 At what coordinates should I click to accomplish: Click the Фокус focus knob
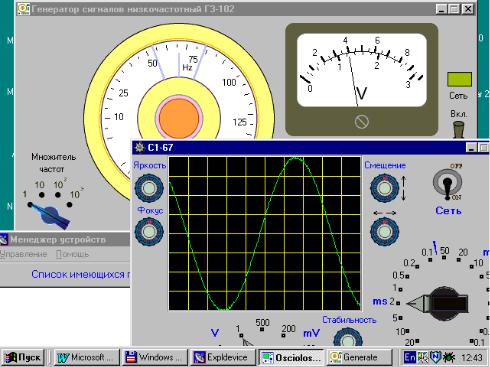click(149, 231)
